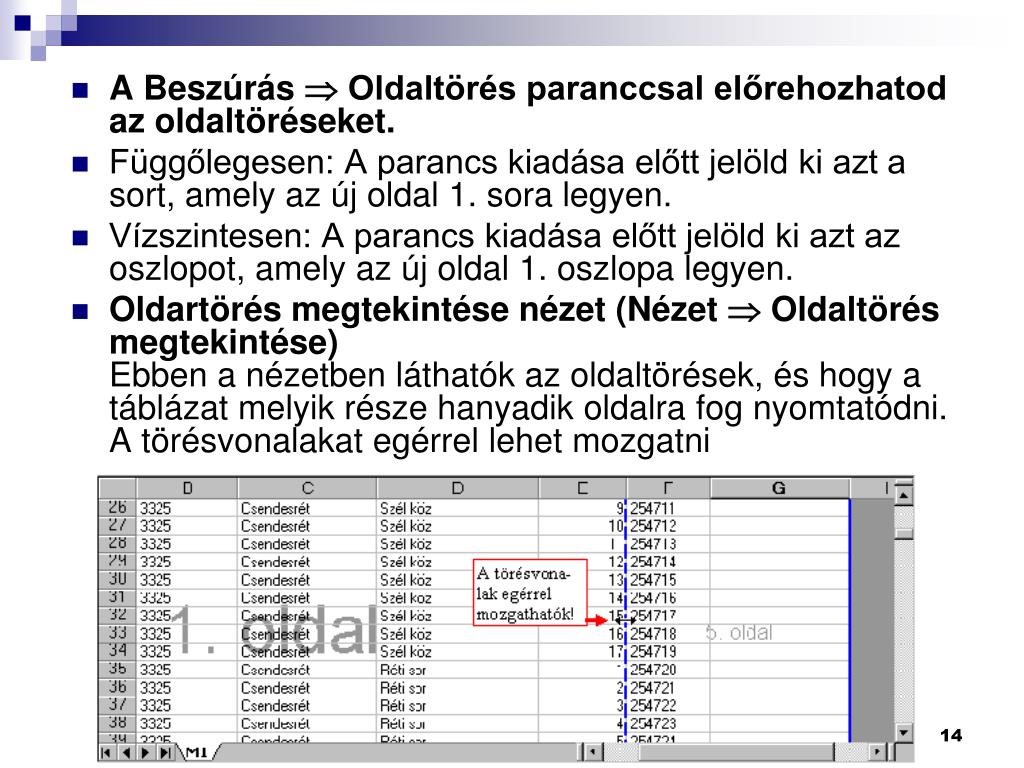Click the horizontal scrollbar left arrow
Image resolution: width=1024 pixels, height=768 pixels.
pos(592,752)
